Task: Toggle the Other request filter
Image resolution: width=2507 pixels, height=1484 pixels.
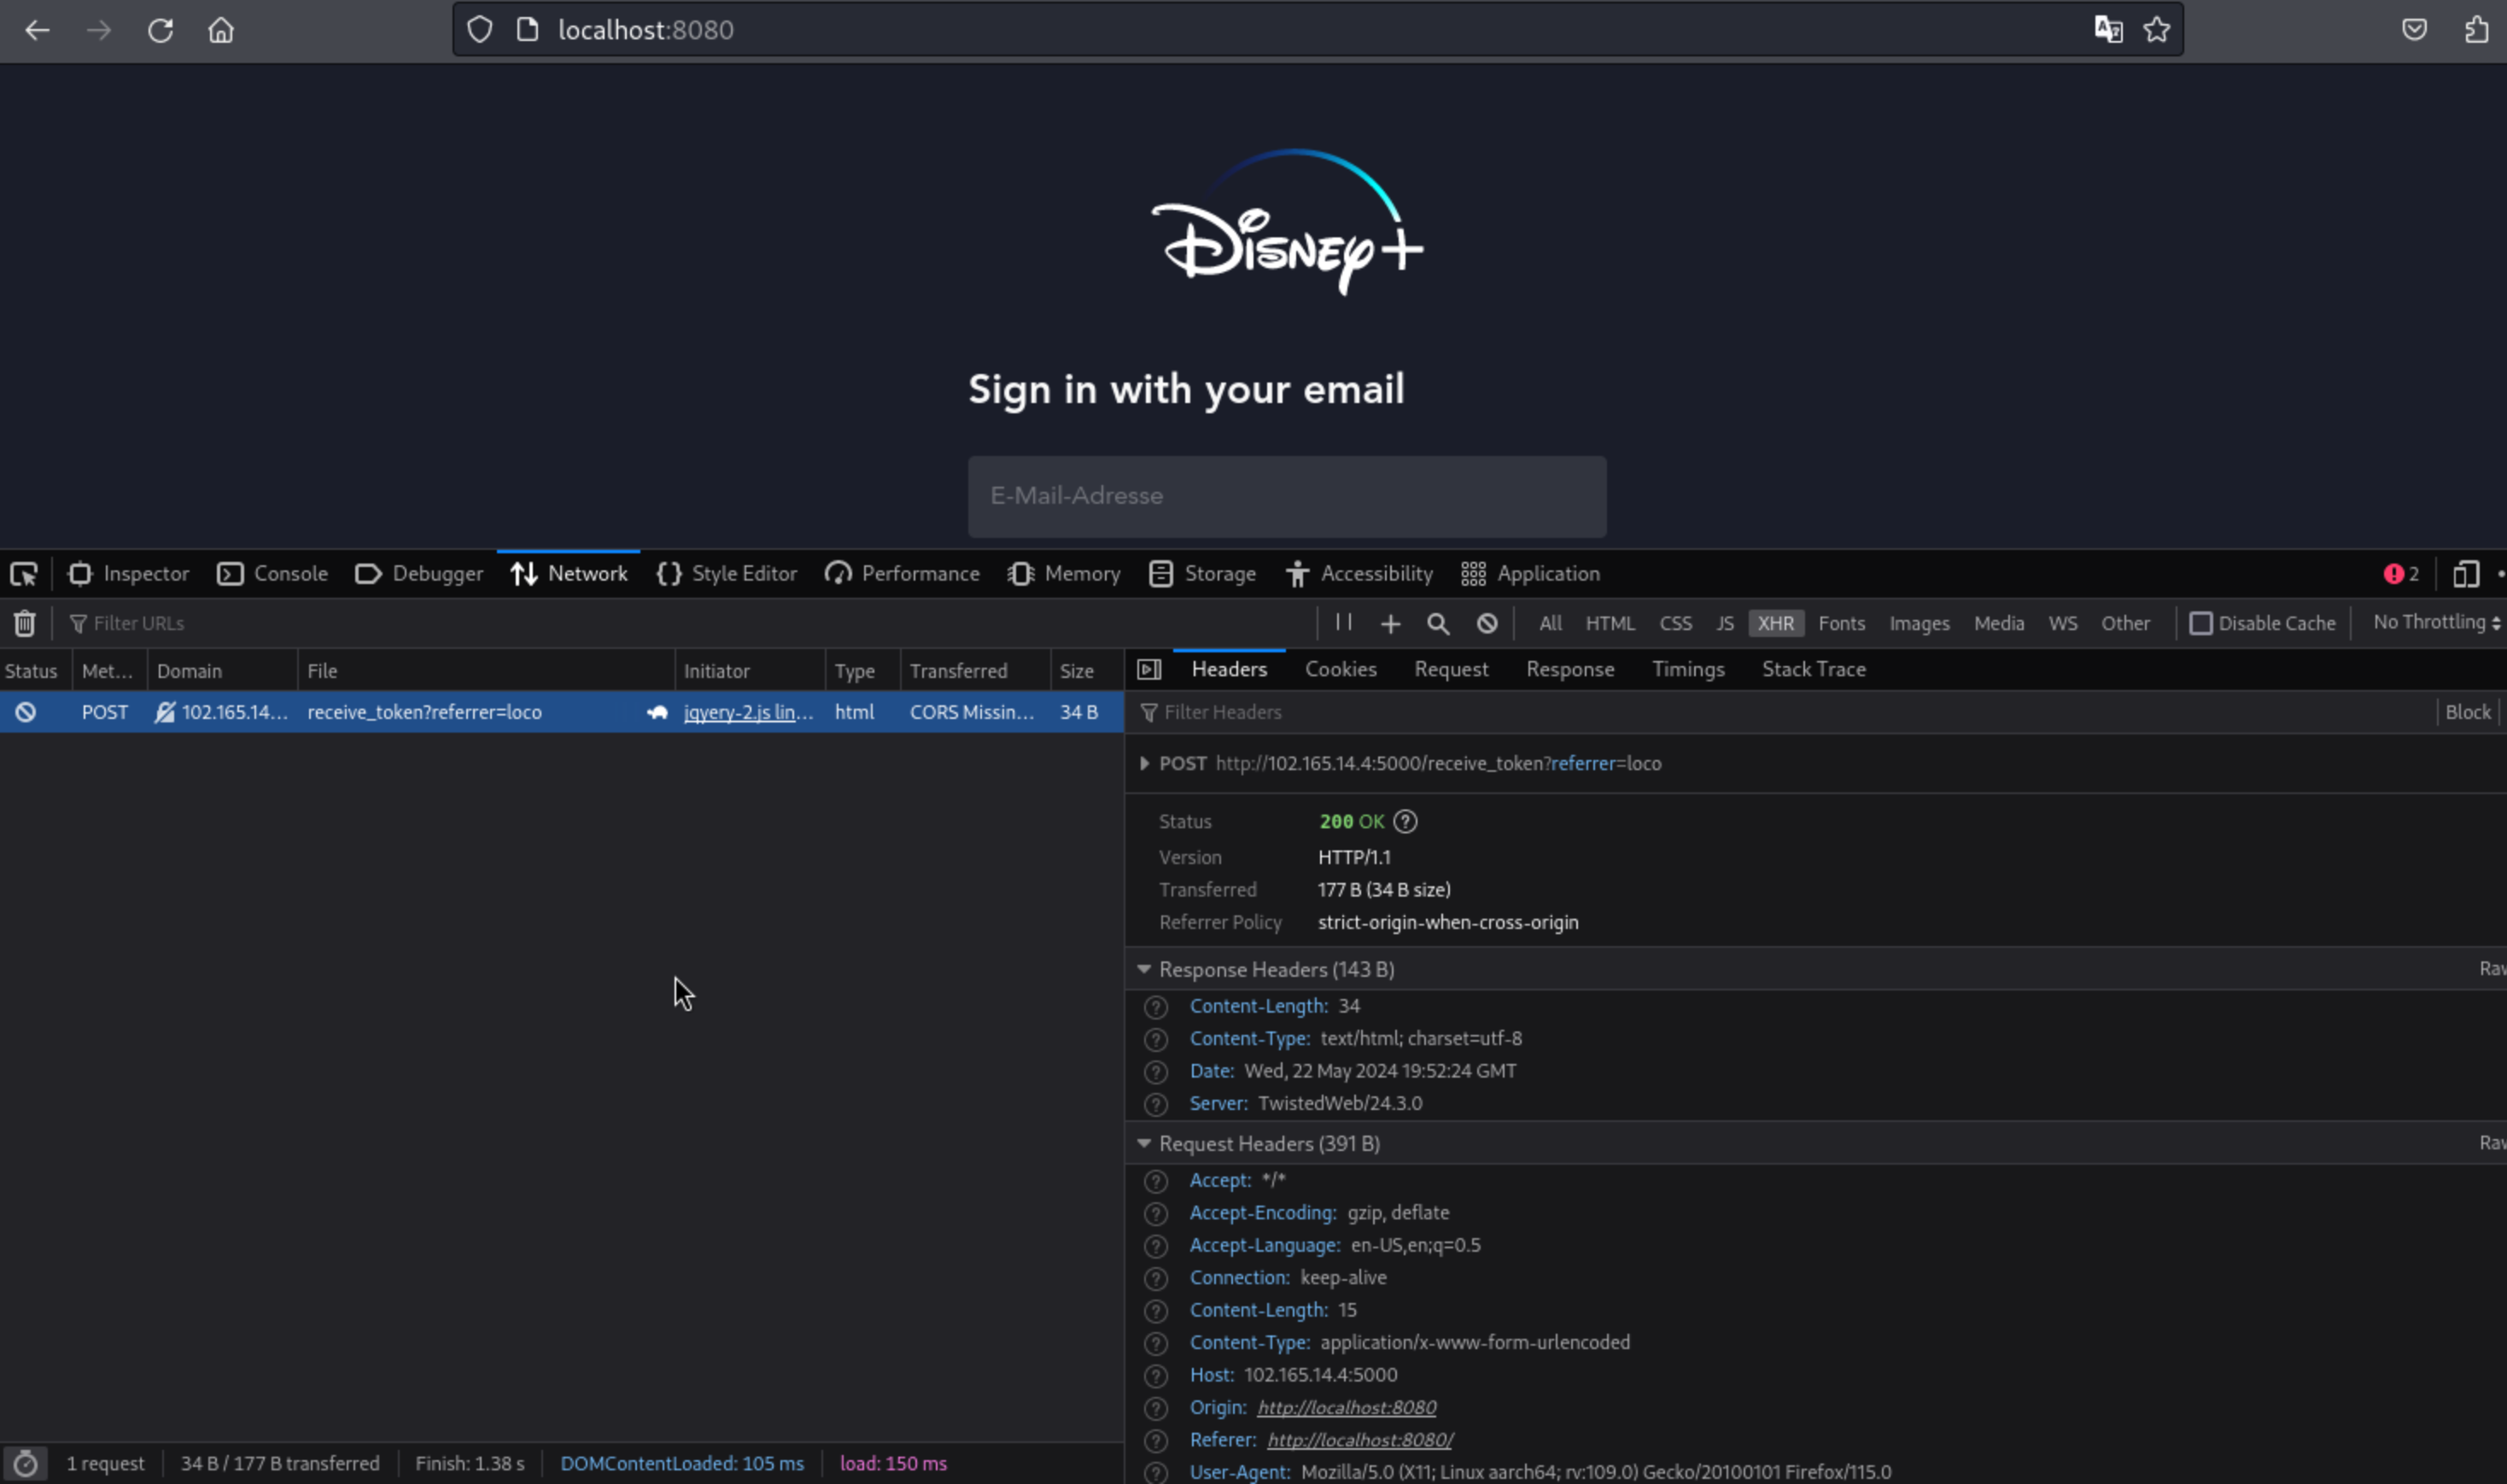Action: pos(2125,624)
